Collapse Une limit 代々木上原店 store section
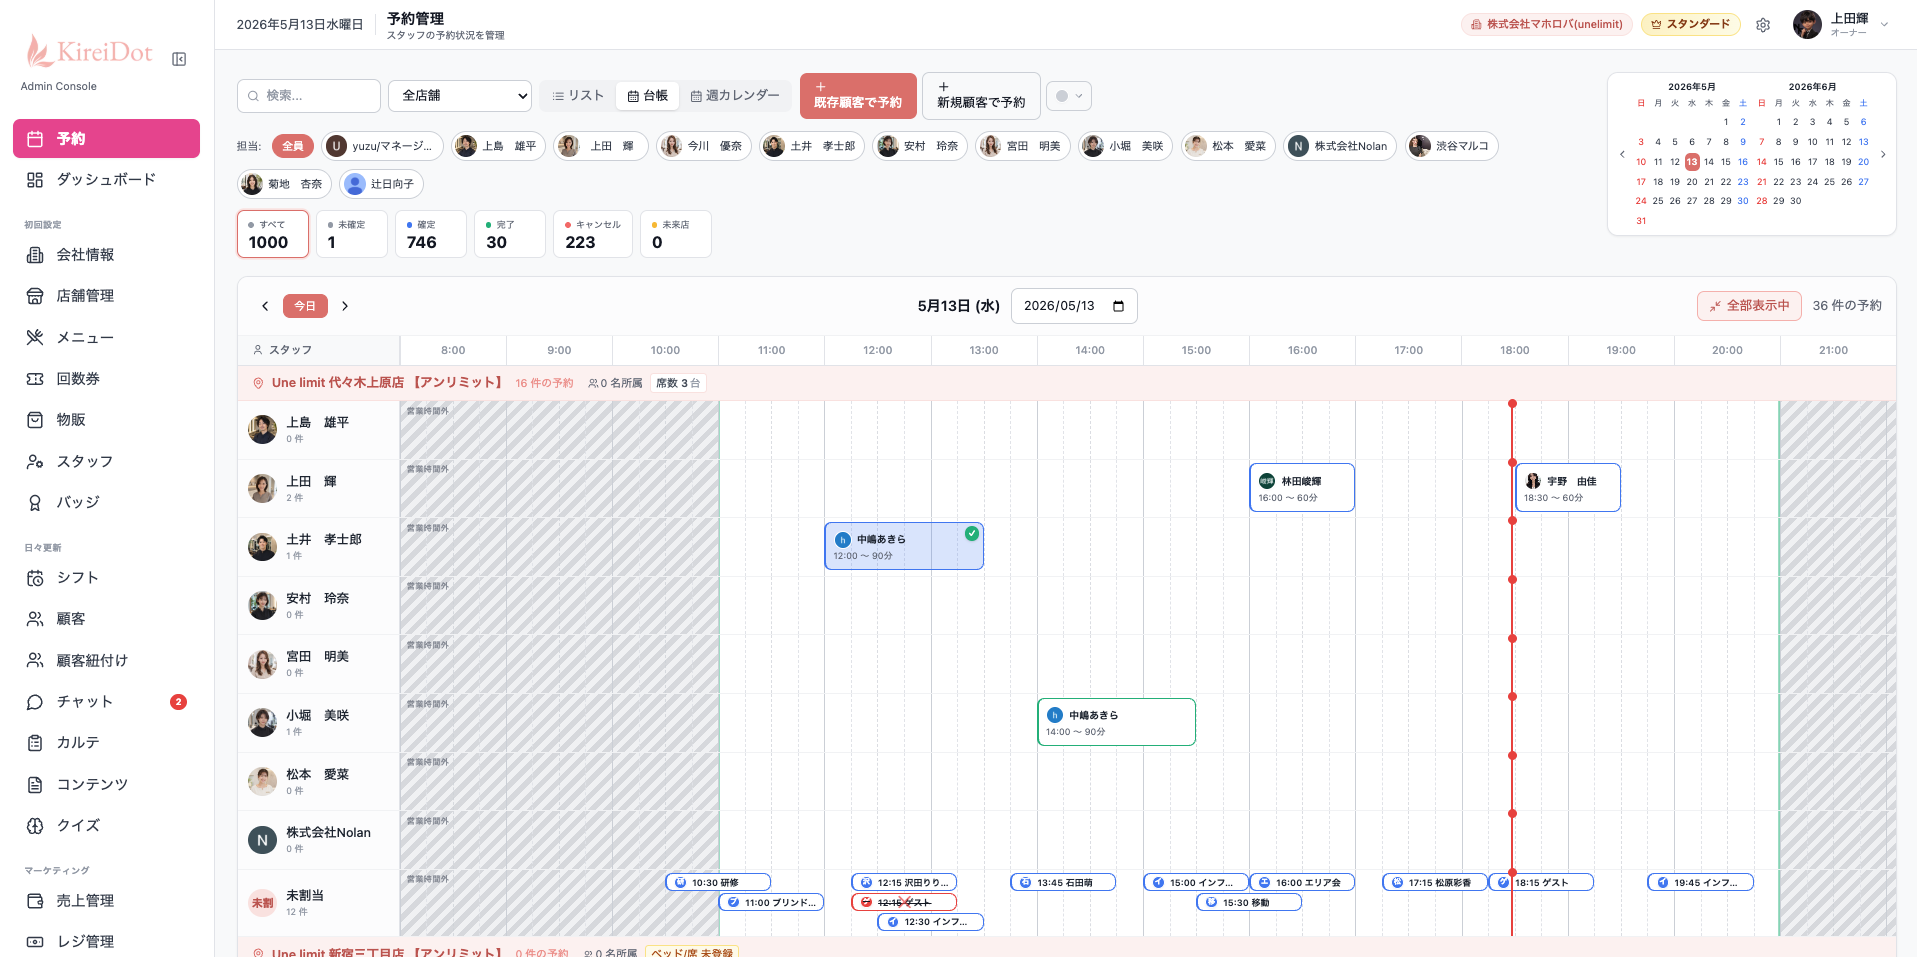This screenshot has height=957, width=1917. (x=1066, y=383)
